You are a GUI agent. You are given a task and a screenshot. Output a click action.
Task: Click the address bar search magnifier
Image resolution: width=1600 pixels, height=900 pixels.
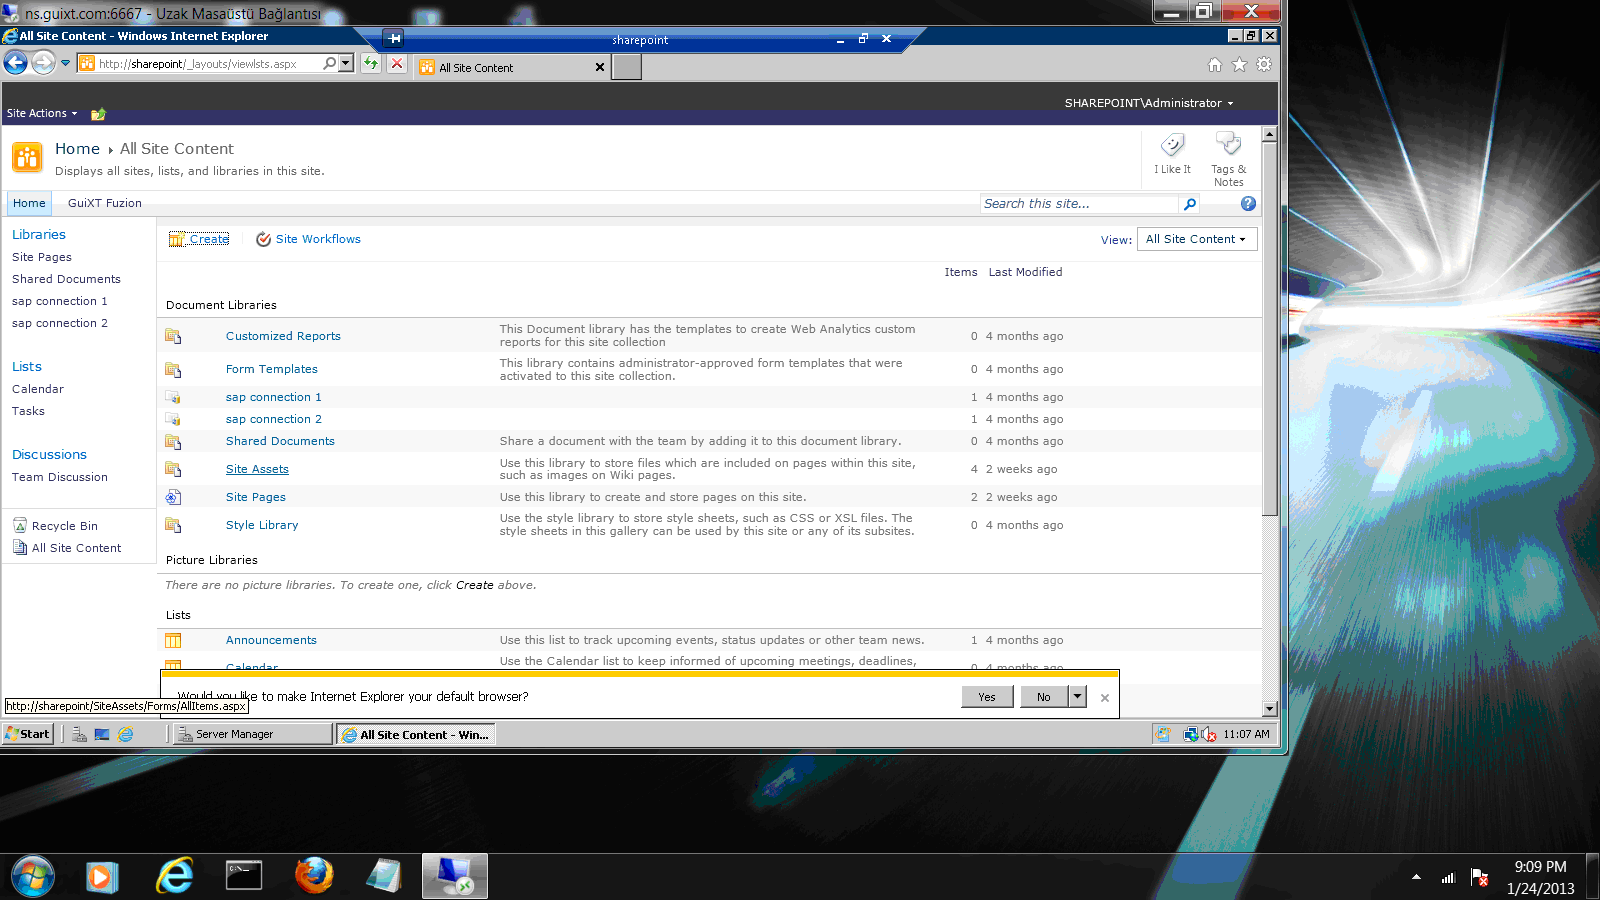329,63
